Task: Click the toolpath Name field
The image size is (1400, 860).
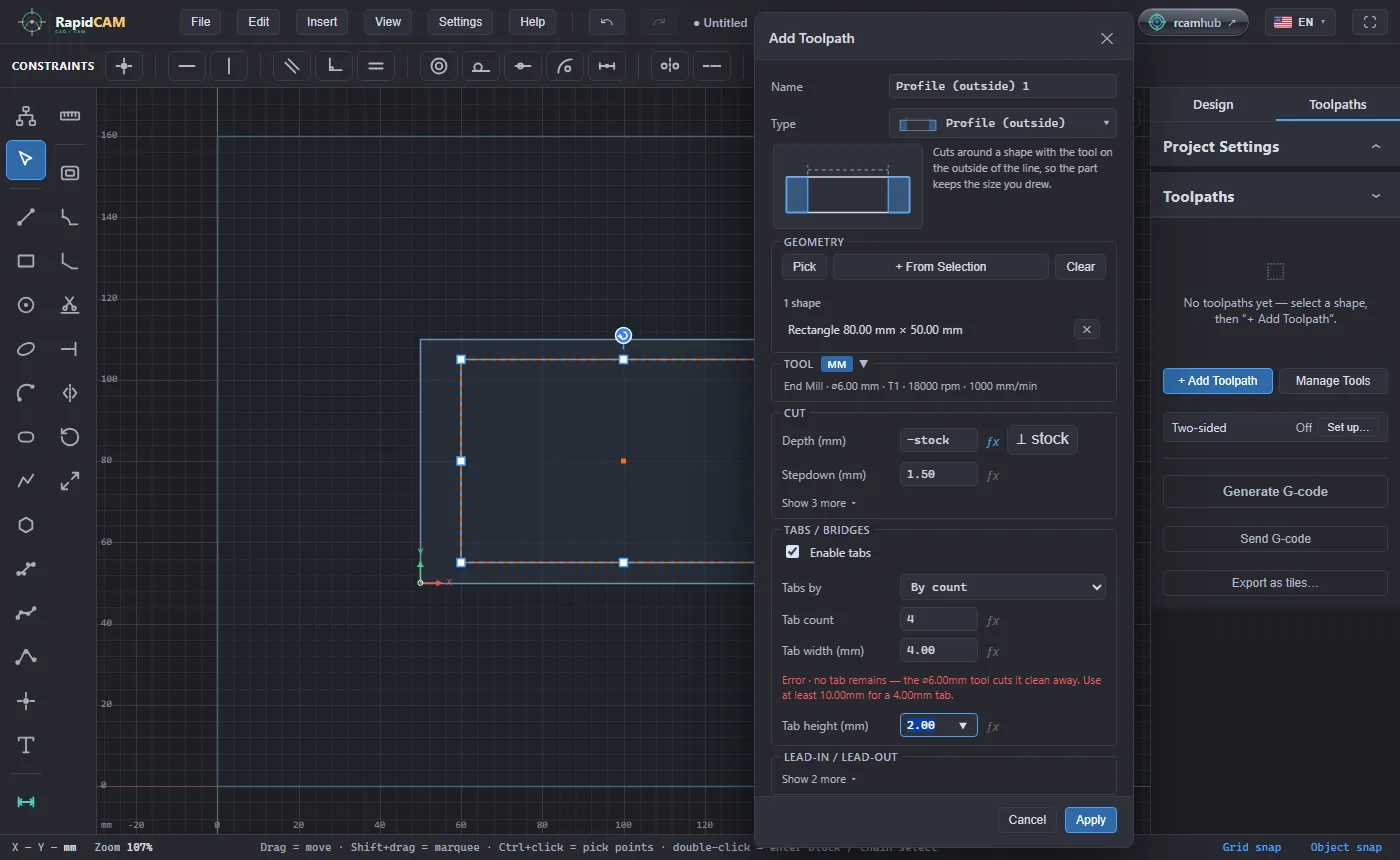Action: [x=1003, y=86]
